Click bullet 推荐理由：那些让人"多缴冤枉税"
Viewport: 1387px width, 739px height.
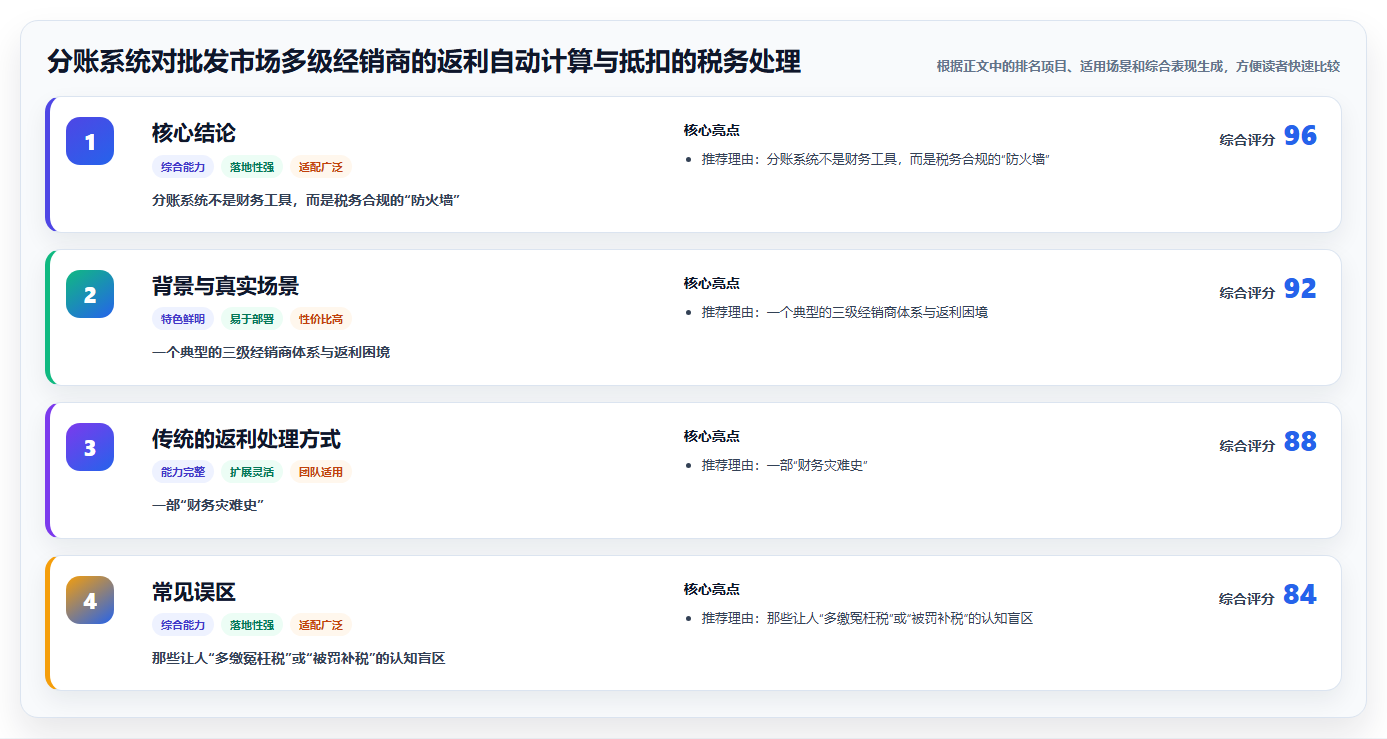pyautogui.click(x=867, y=619)
